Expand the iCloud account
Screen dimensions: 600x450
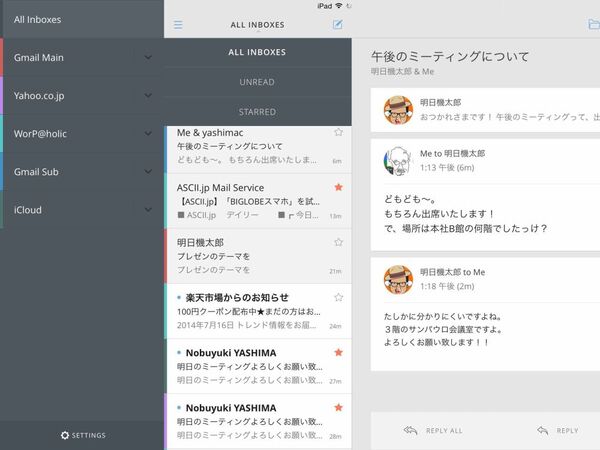148,210
